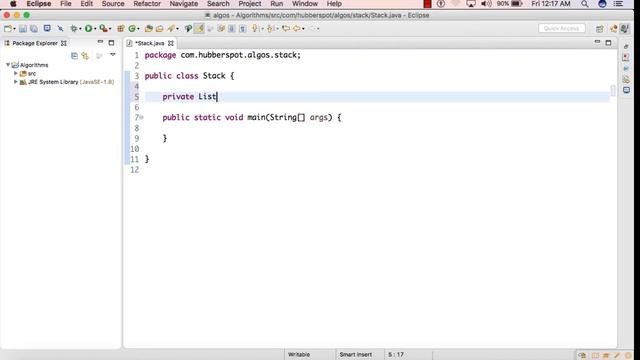Maximize the editor area
The height and width of the screenshot is (360, 640).
coord(608,43)
